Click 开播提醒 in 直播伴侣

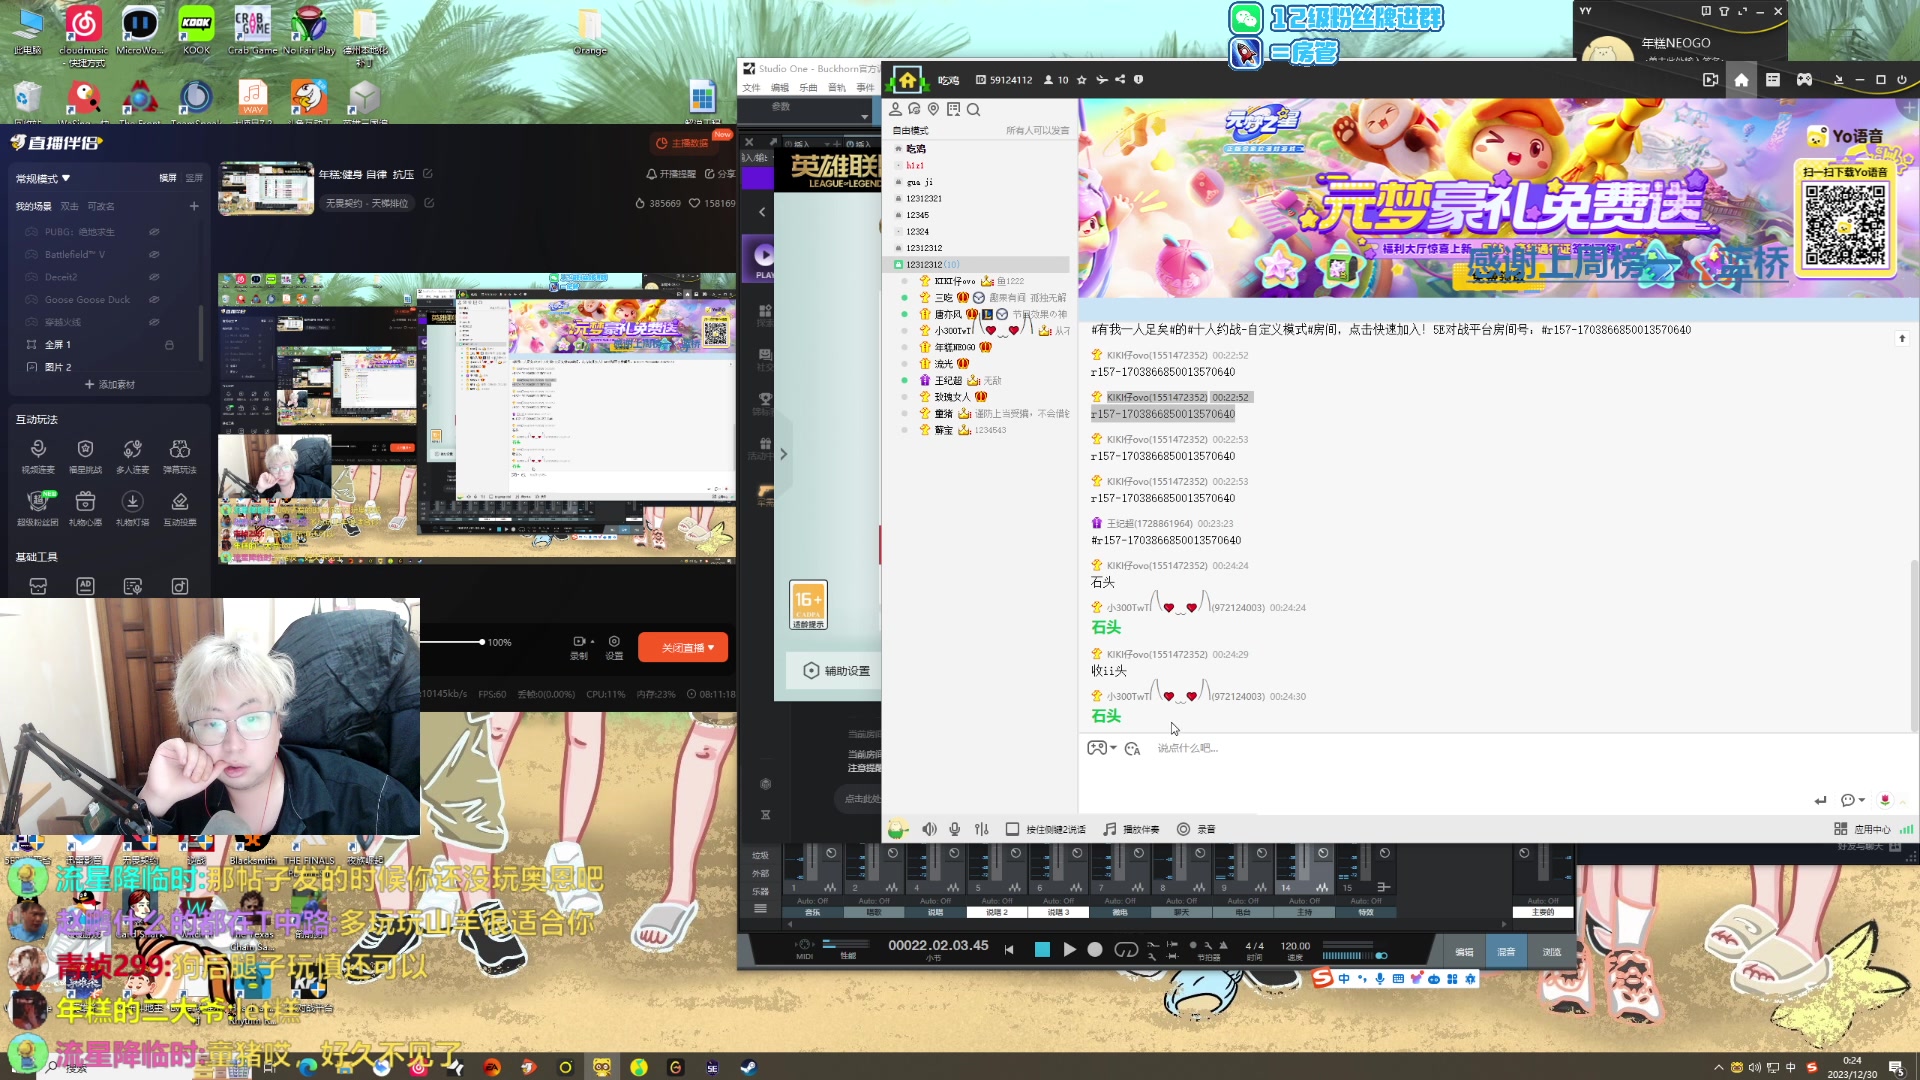671,174
